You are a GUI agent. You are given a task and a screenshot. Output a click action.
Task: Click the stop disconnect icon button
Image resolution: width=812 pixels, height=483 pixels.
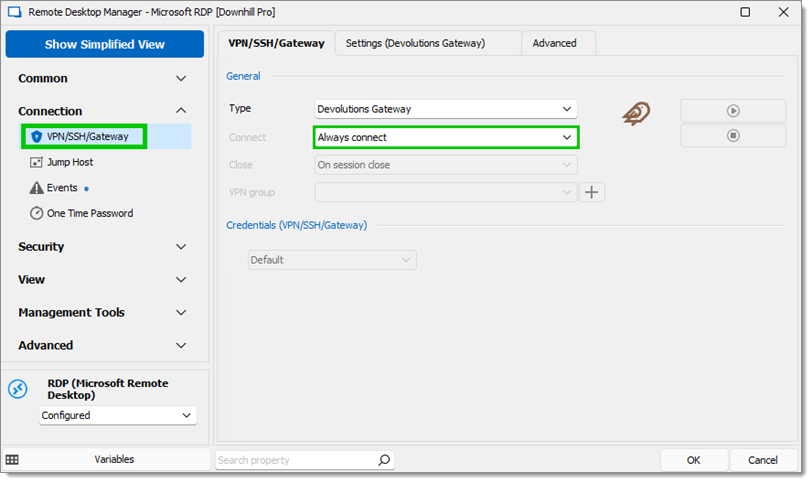coord(733,136)
